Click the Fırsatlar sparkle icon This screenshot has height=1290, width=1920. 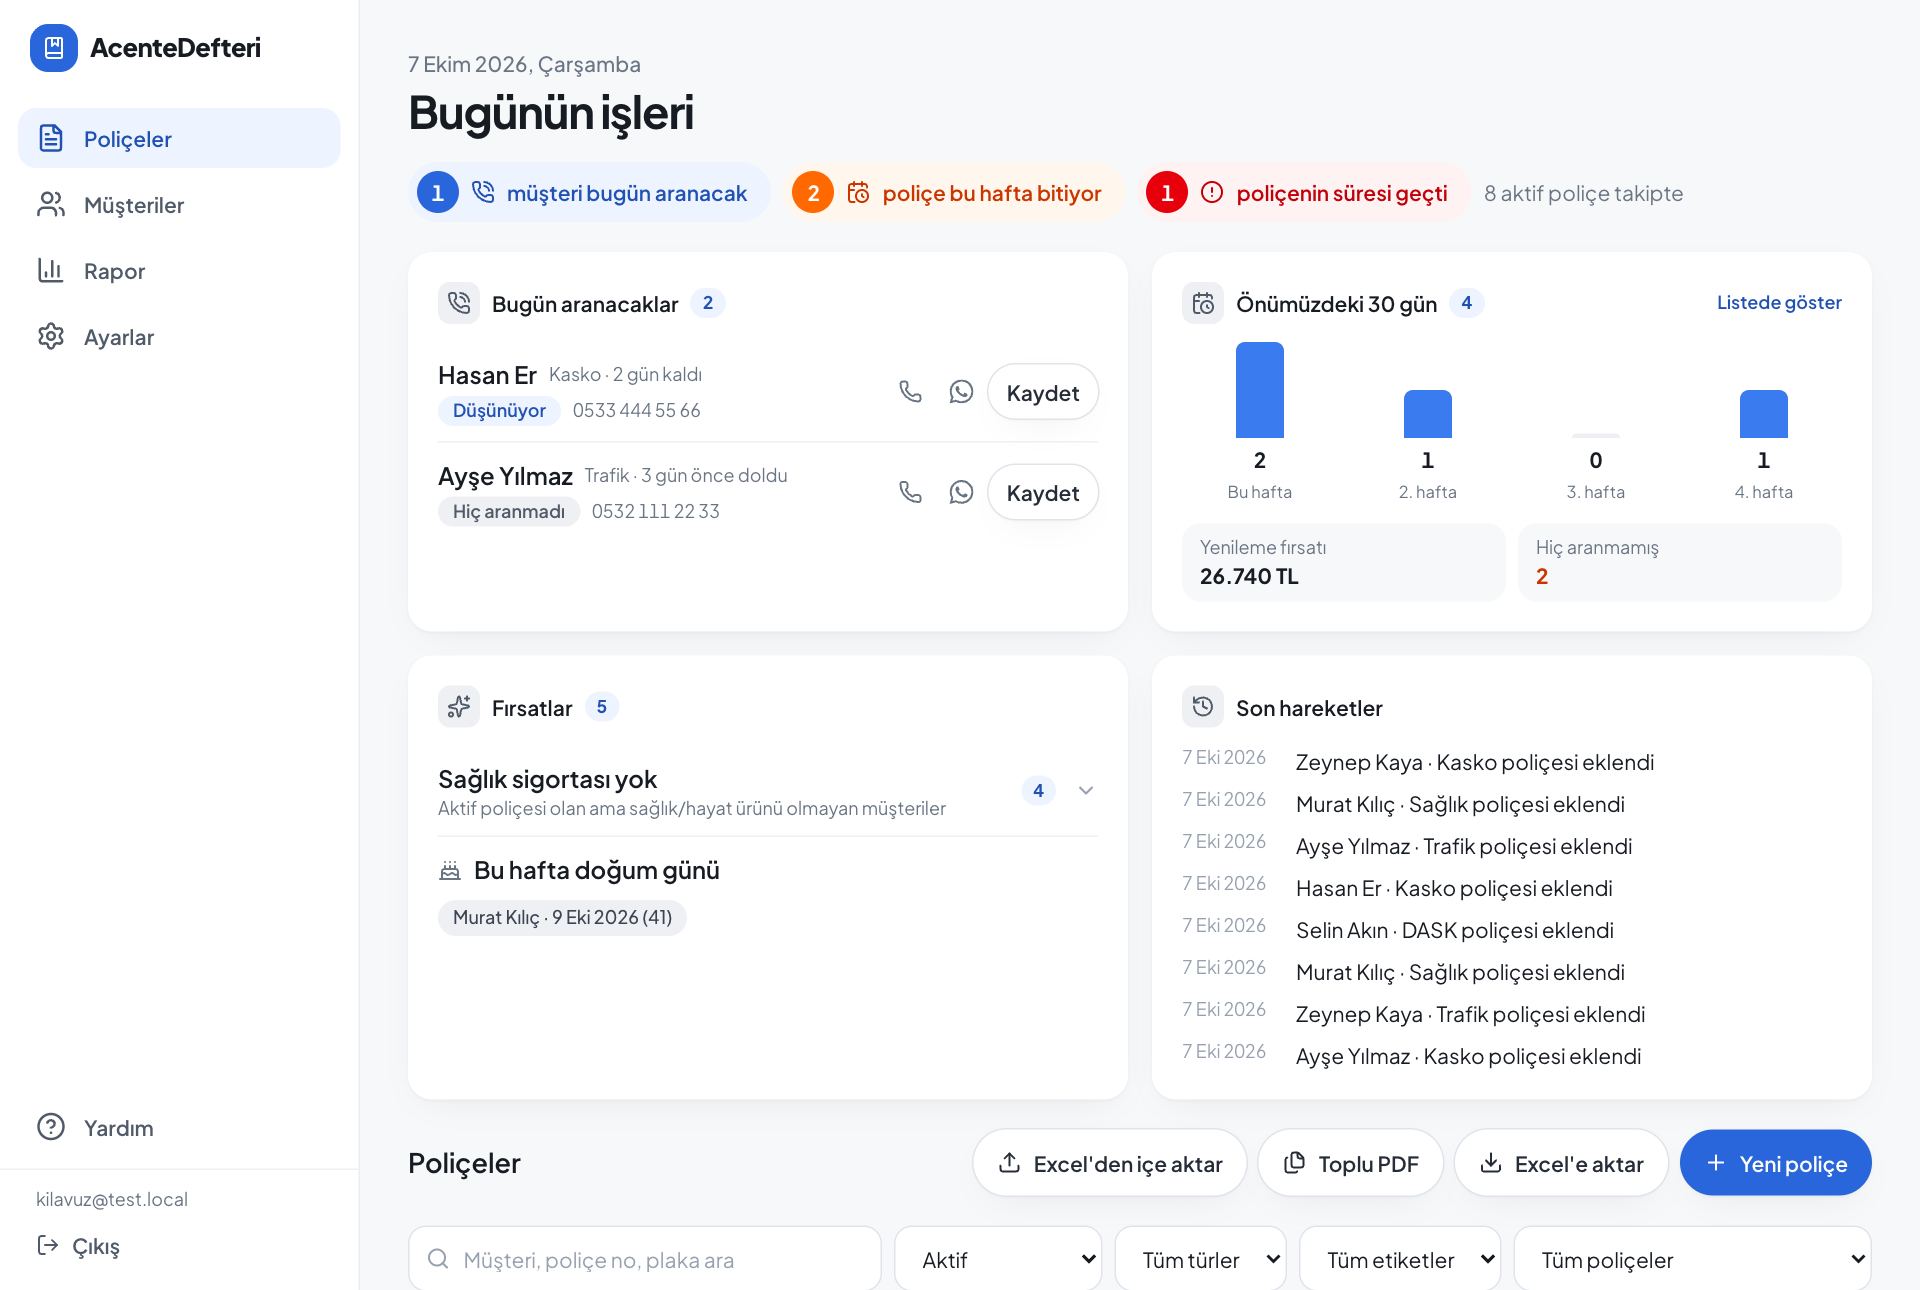(x=459, y=707)
